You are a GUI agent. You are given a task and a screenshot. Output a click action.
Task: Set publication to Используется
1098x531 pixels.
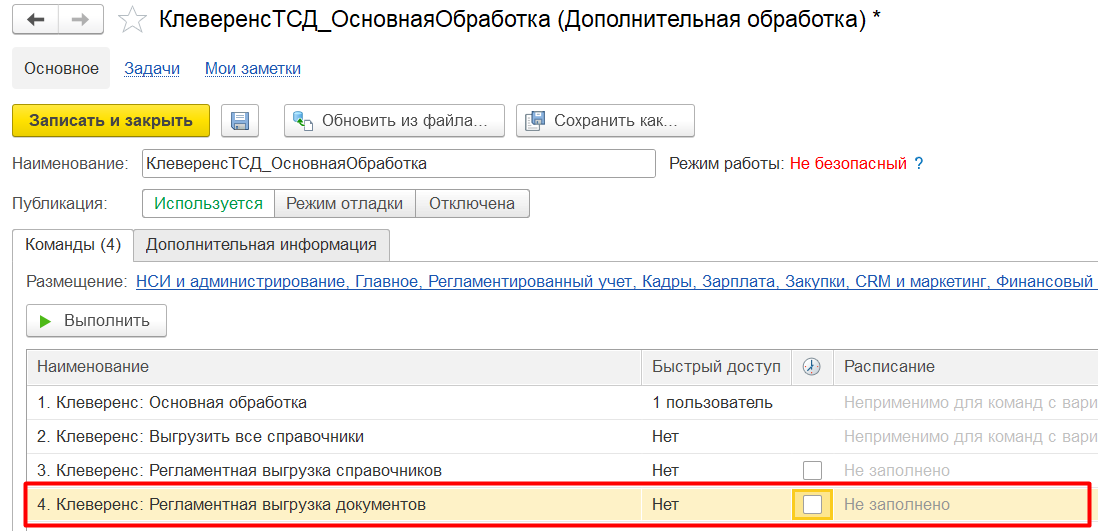[x=208, y=204]
